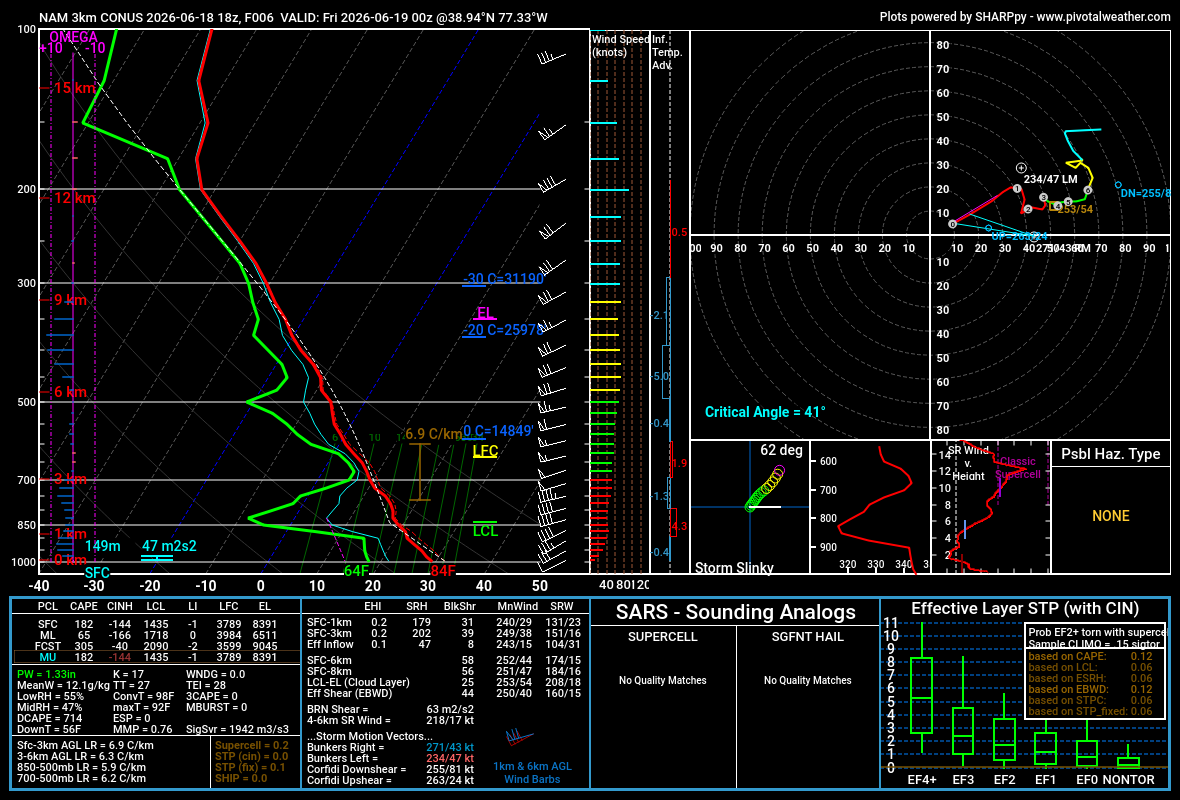
Task: Click the 84F surface temperature value
Action: (442, 571)
